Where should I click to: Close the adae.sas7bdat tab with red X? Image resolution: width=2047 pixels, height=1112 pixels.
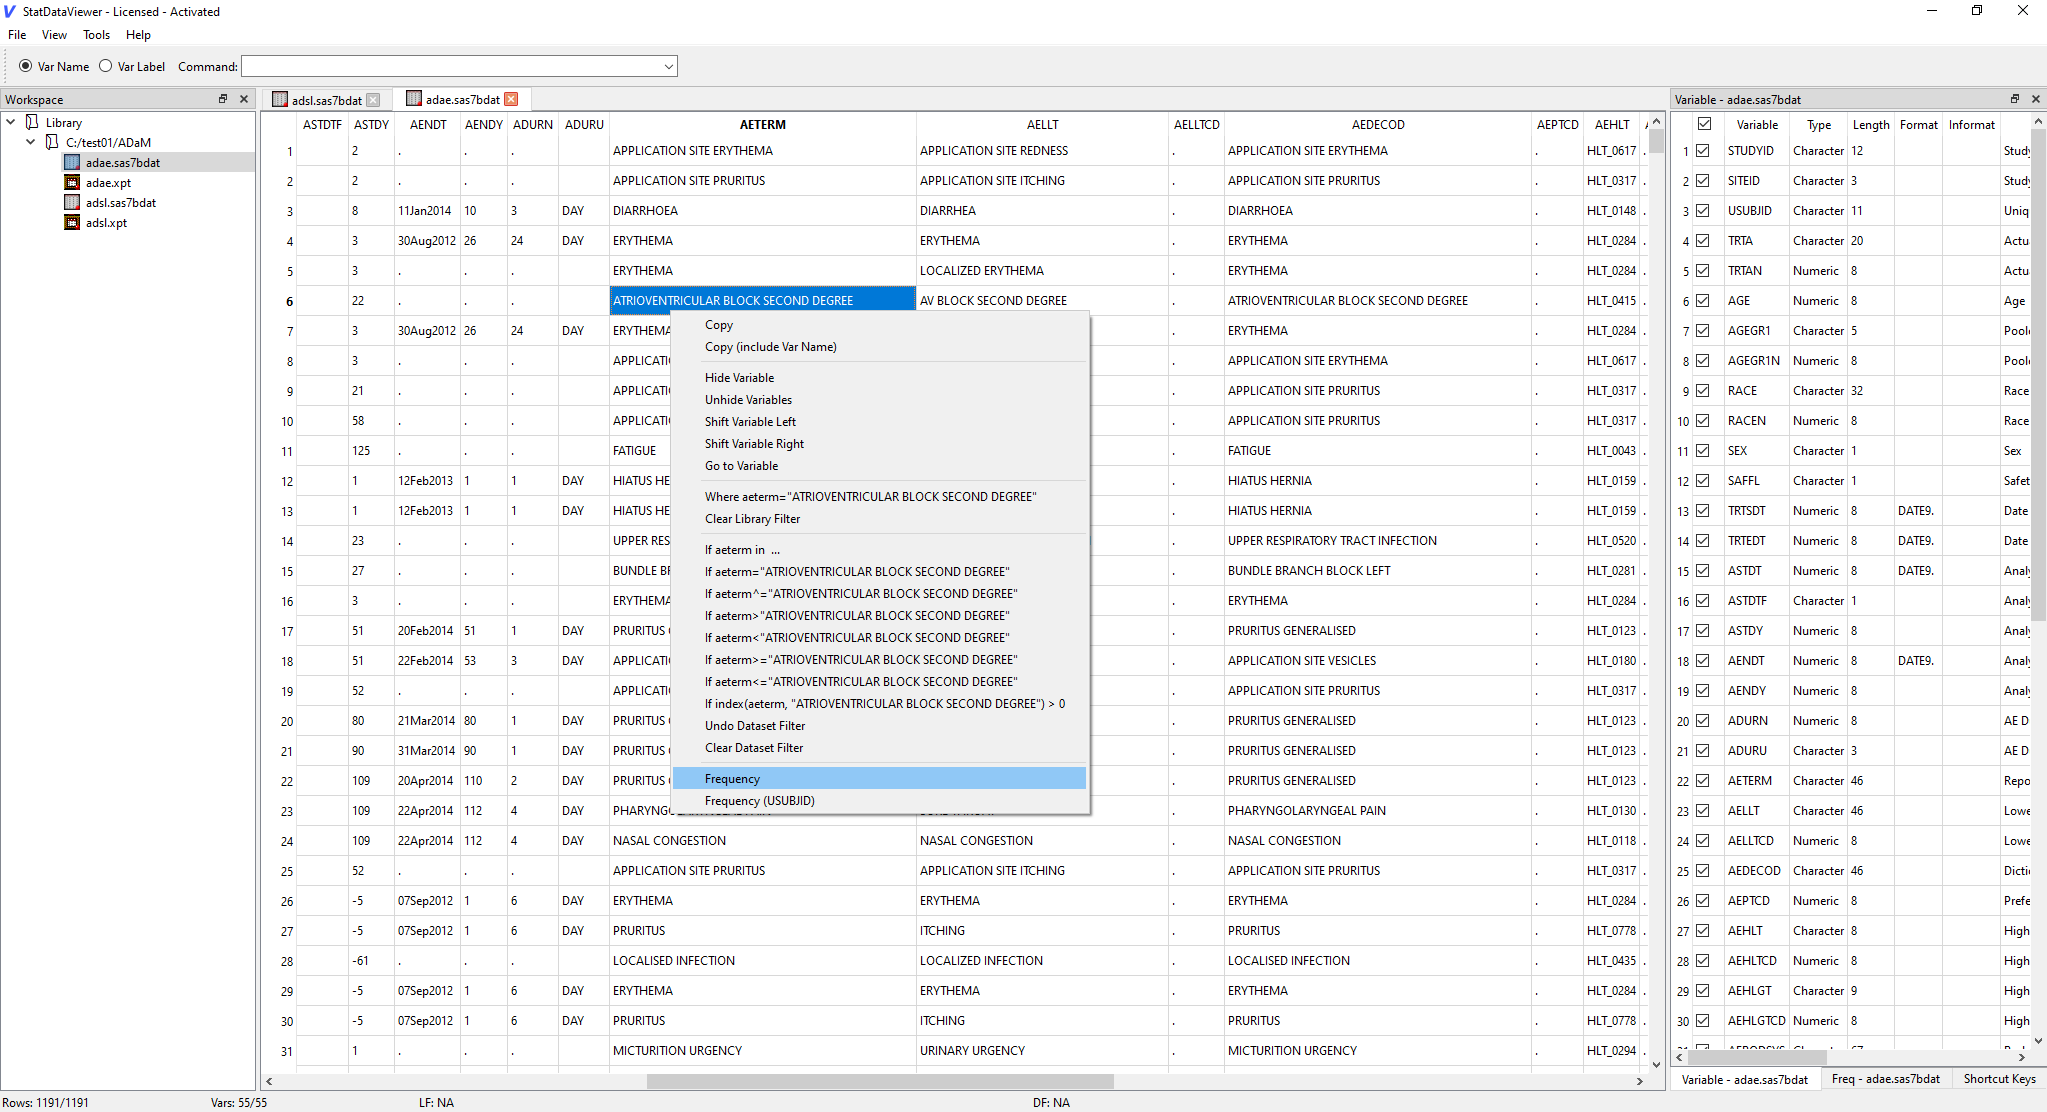pos(511,99)
